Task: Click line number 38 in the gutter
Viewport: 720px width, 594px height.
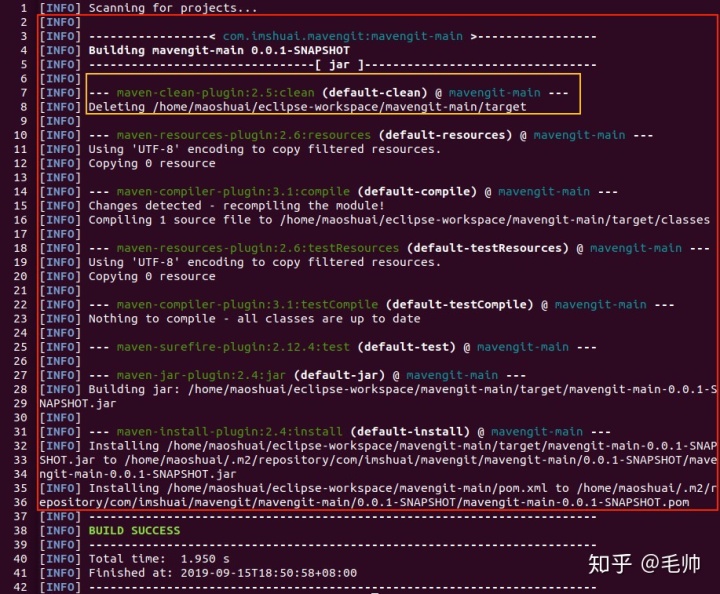Action: (20, 531)
